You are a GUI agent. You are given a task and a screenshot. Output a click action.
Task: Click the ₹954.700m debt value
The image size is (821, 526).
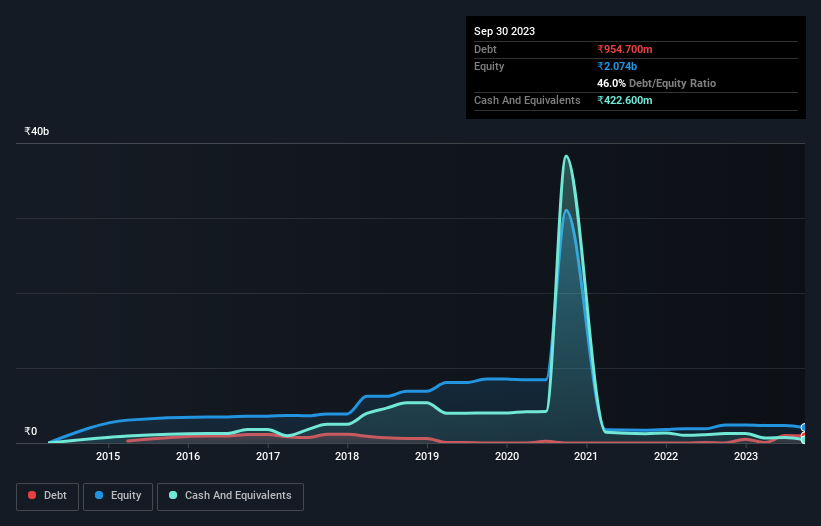pyautogui.click(x=625, y=49)
